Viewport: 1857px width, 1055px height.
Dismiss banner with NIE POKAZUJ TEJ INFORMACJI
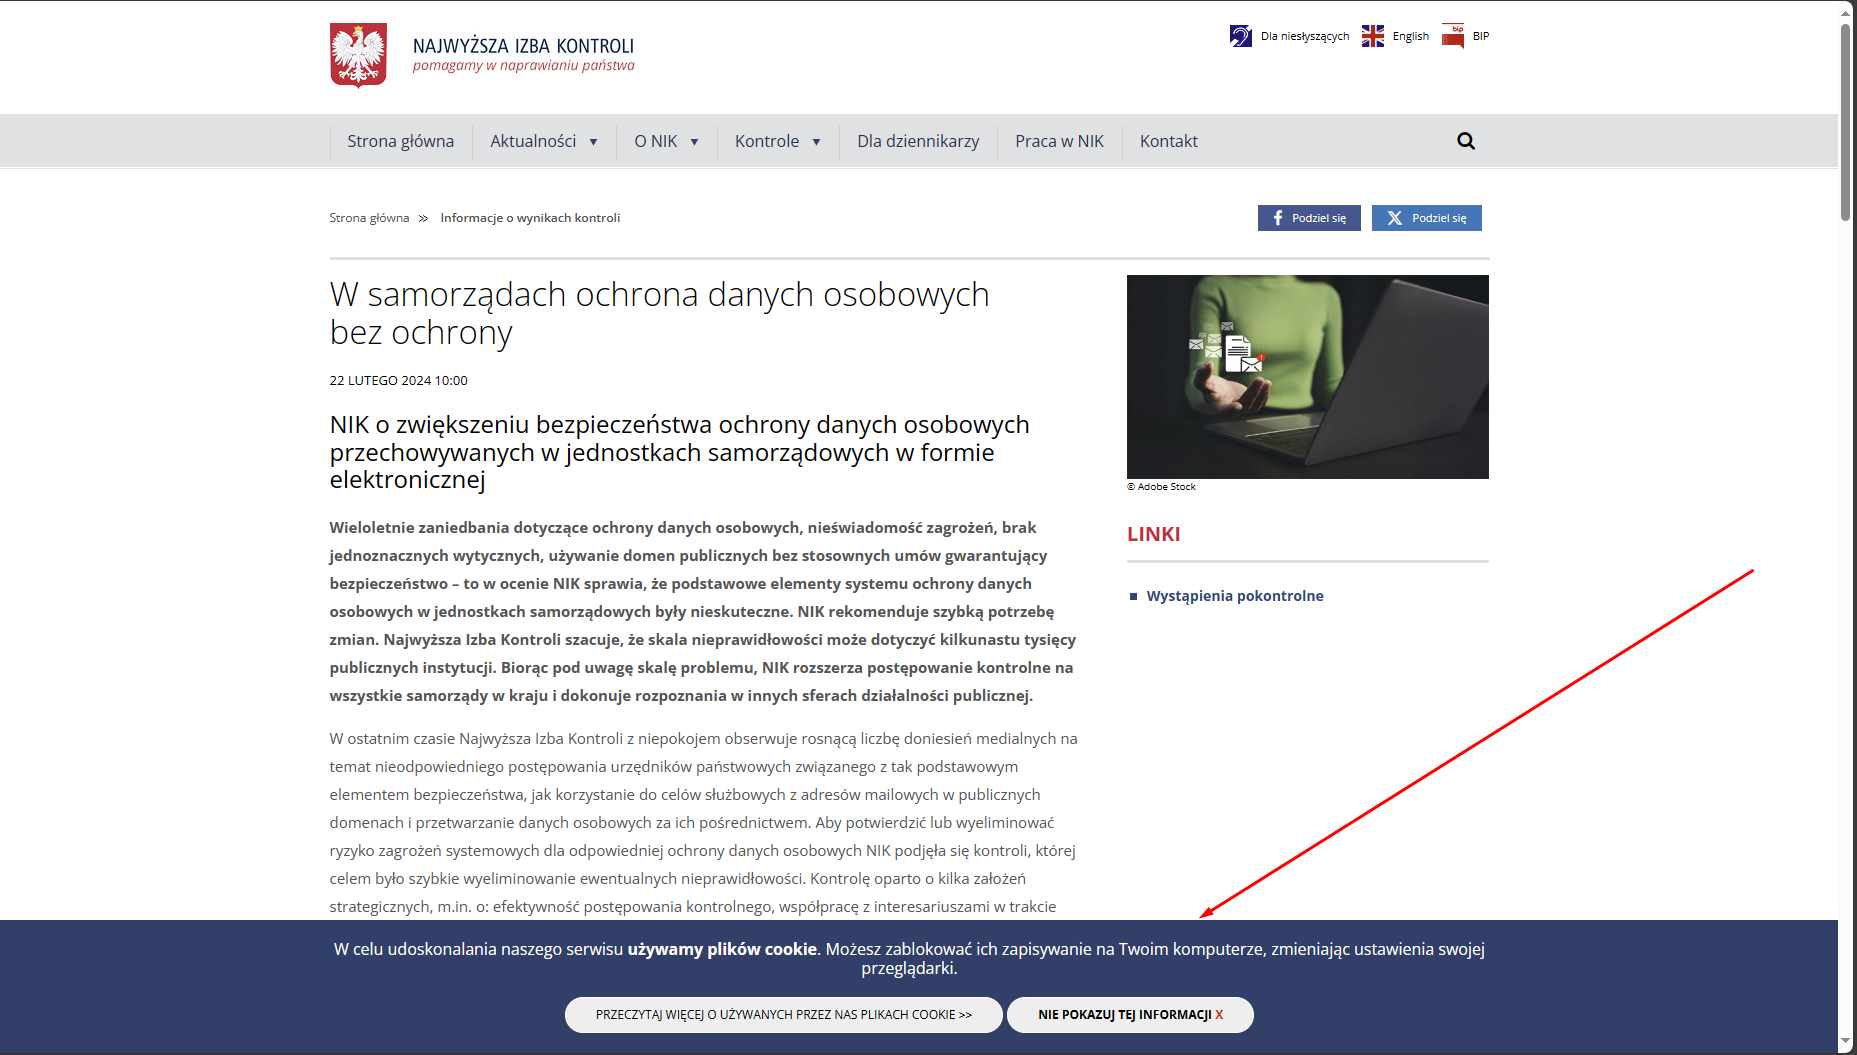point(1130,1014)
